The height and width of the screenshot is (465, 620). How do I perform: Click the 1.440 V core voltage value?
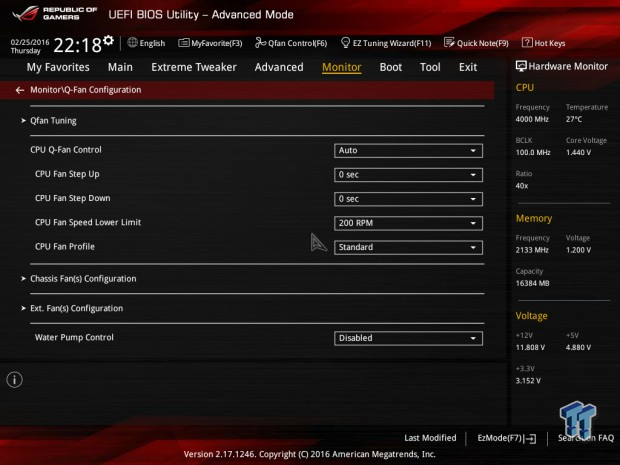[578, 152]
